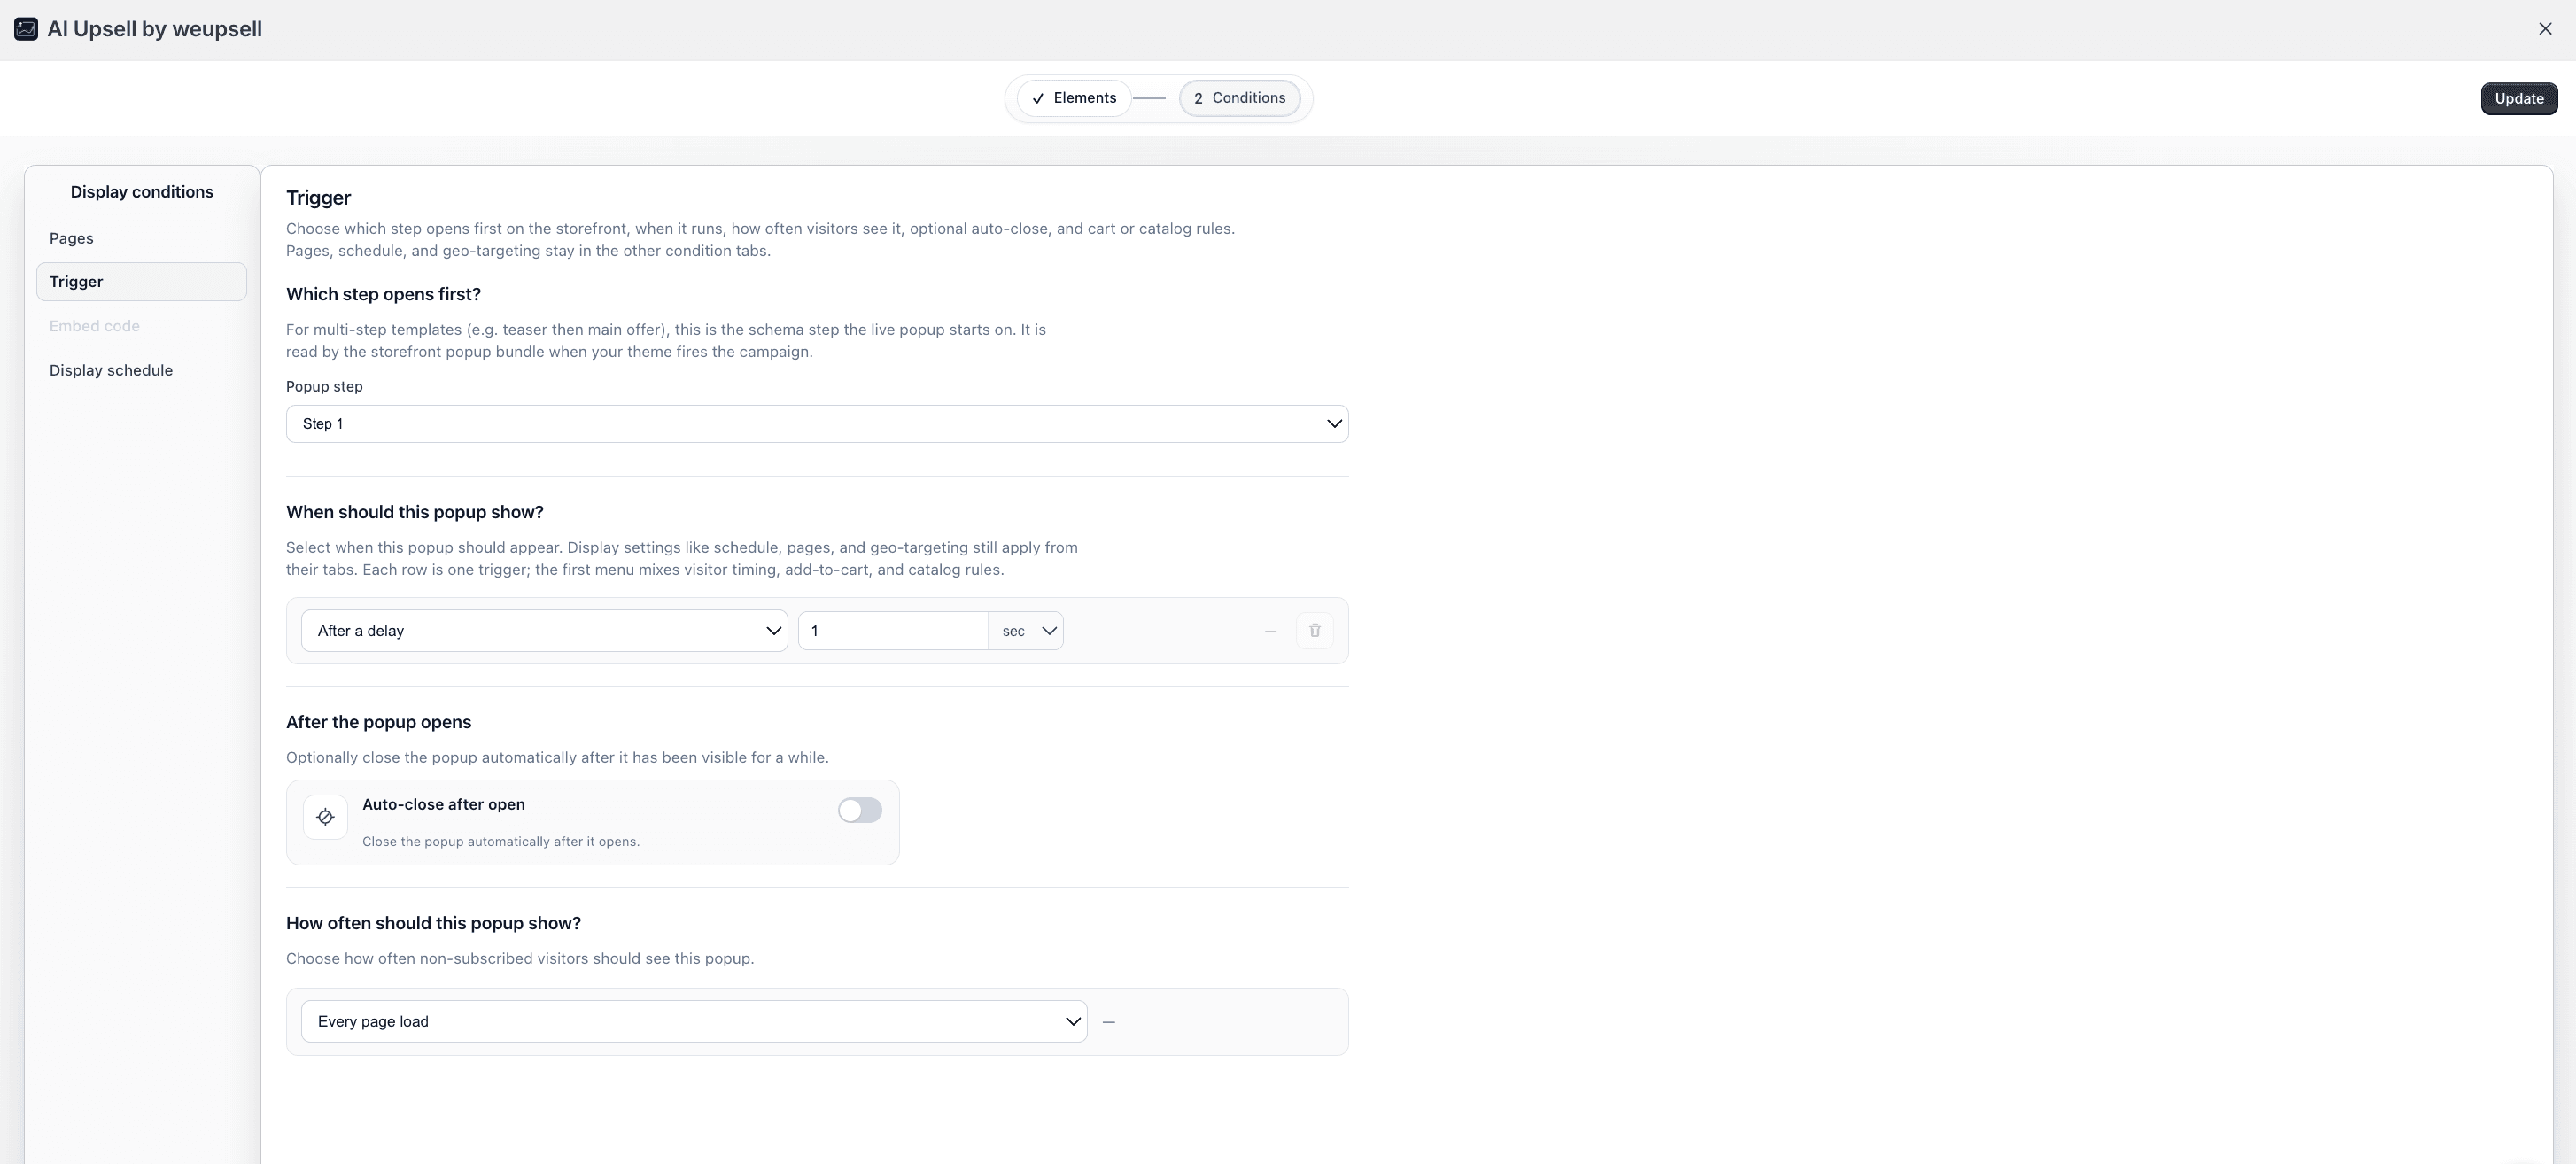Screen dimensions: 2576x1164
Task: Click the Display conditions heading
Action: [x=142, y=192]
